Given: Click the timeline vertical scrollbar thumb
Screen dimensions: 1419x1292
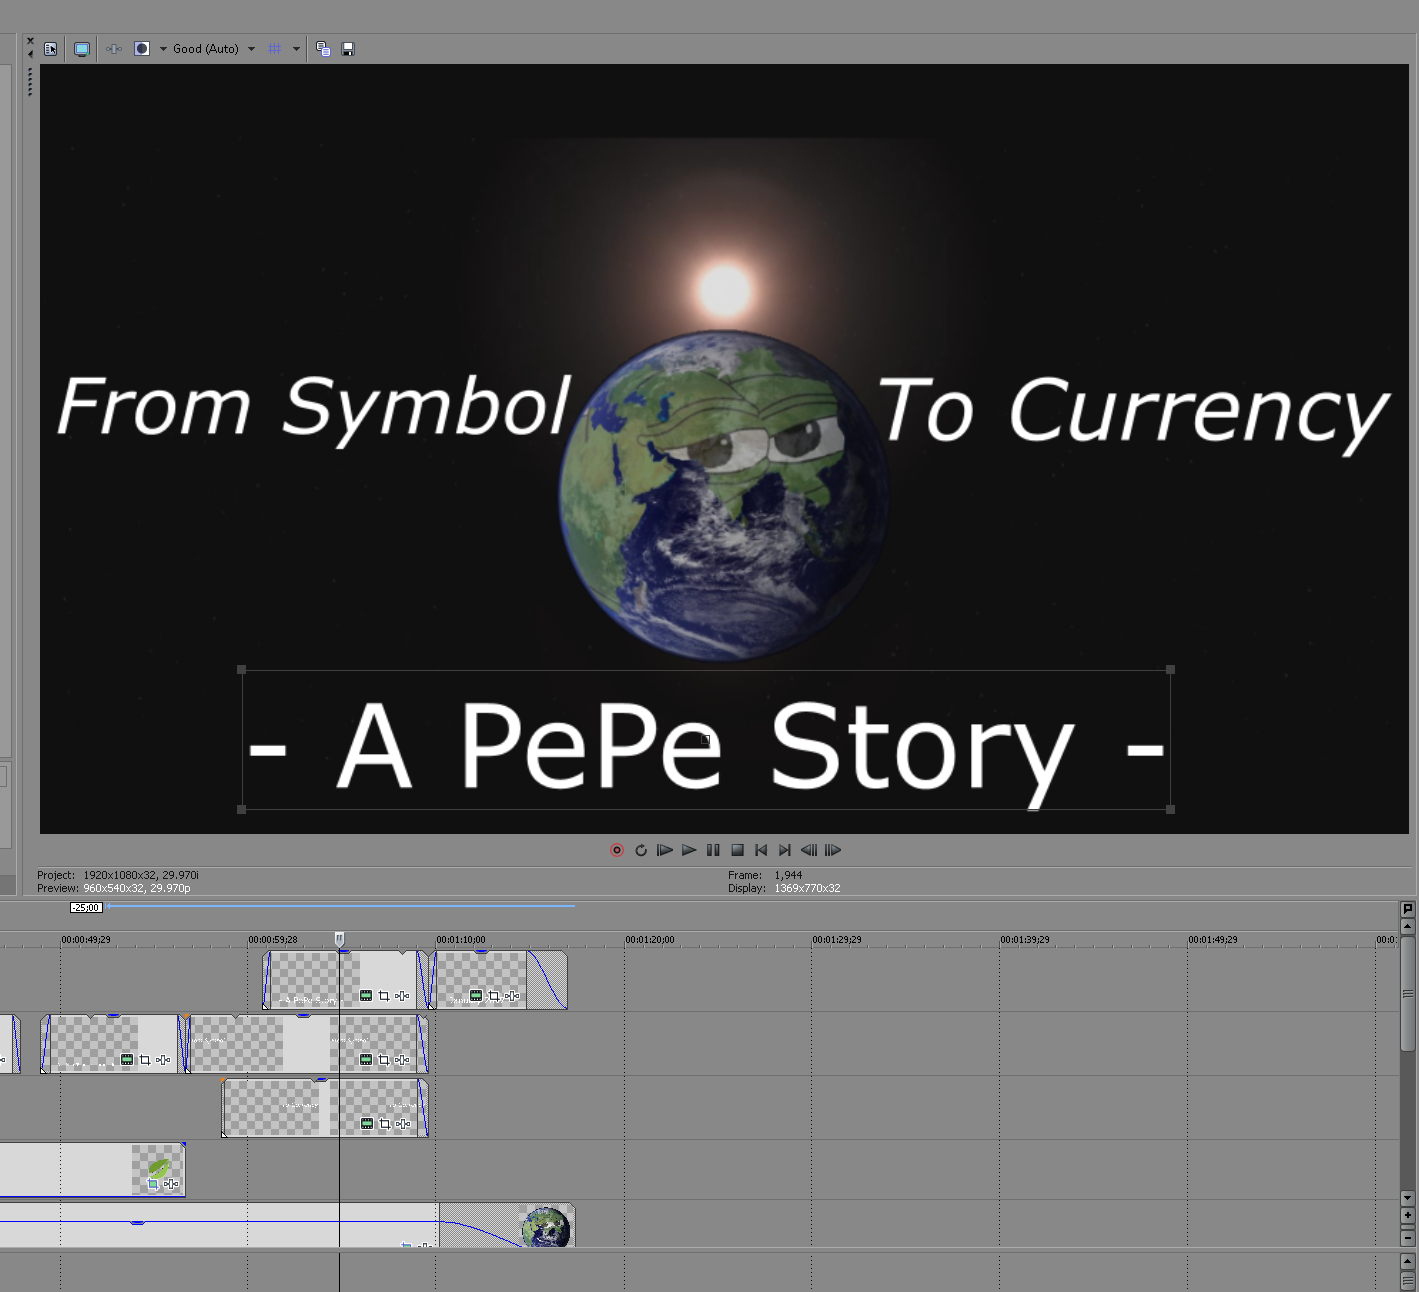Looking at the screenshot, I should pyautogui.click(x=1408, y=993).
